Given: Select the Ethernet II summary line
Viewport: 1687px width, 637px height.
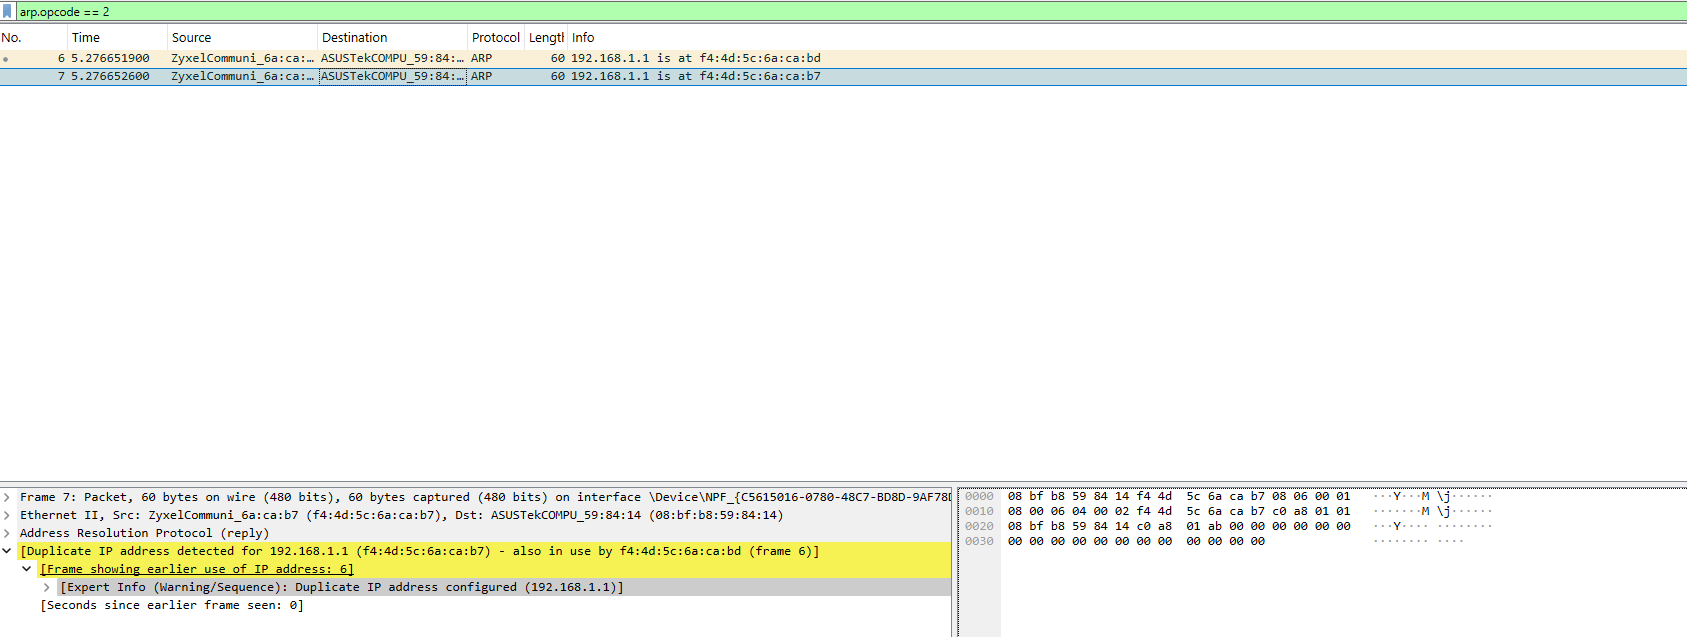Looking at the screenshot, I should (401, 515).
